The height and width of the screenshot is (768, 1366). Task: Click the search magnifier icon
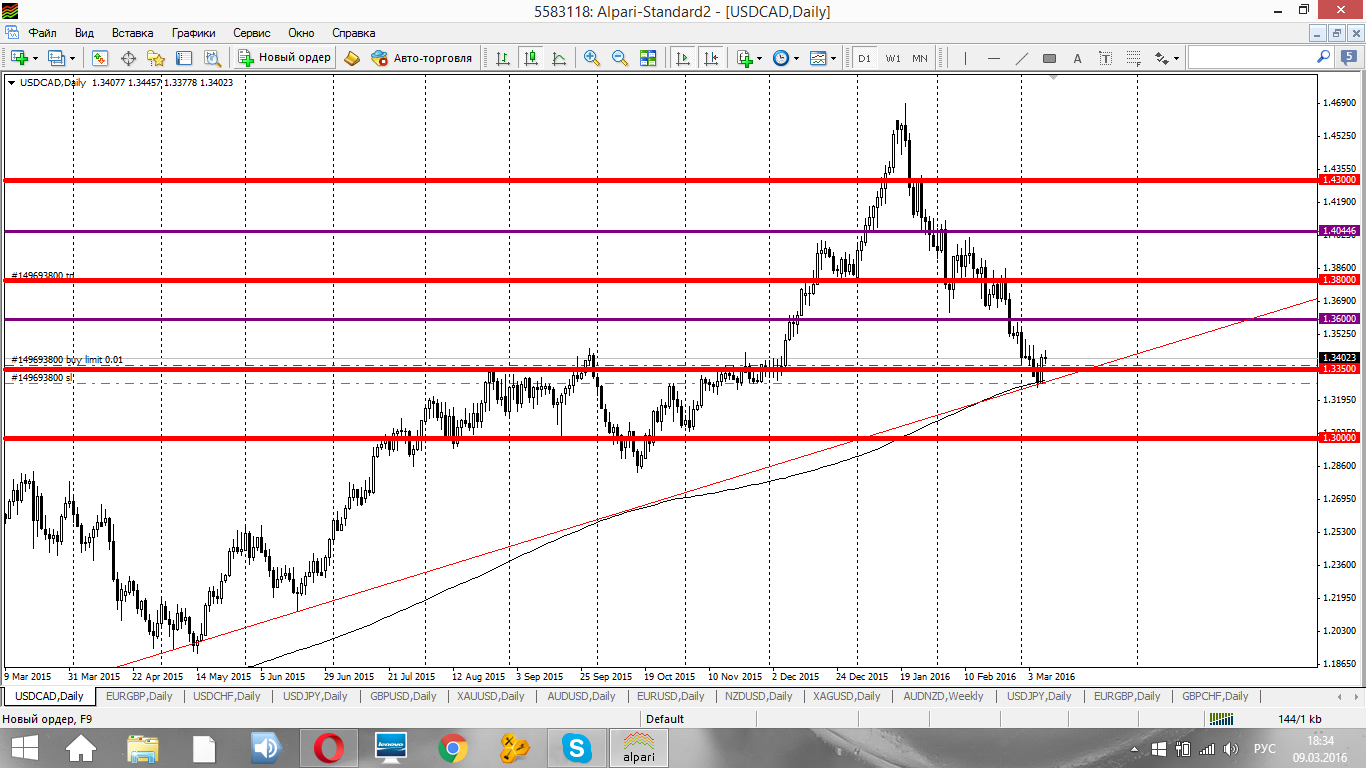1323,57
